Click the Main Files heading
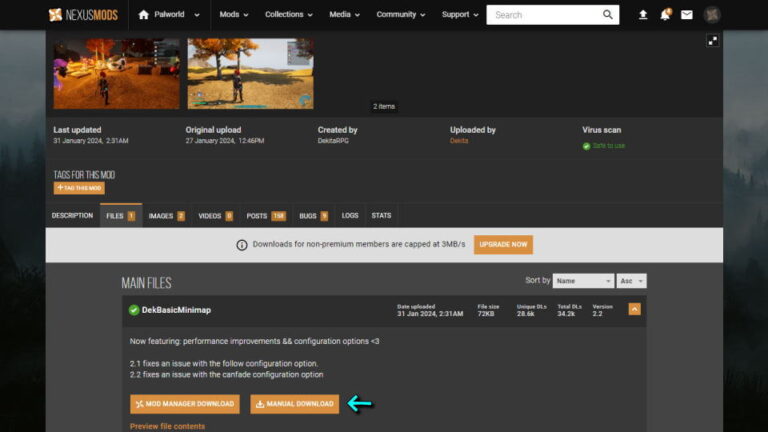 (x=146, y=283)
